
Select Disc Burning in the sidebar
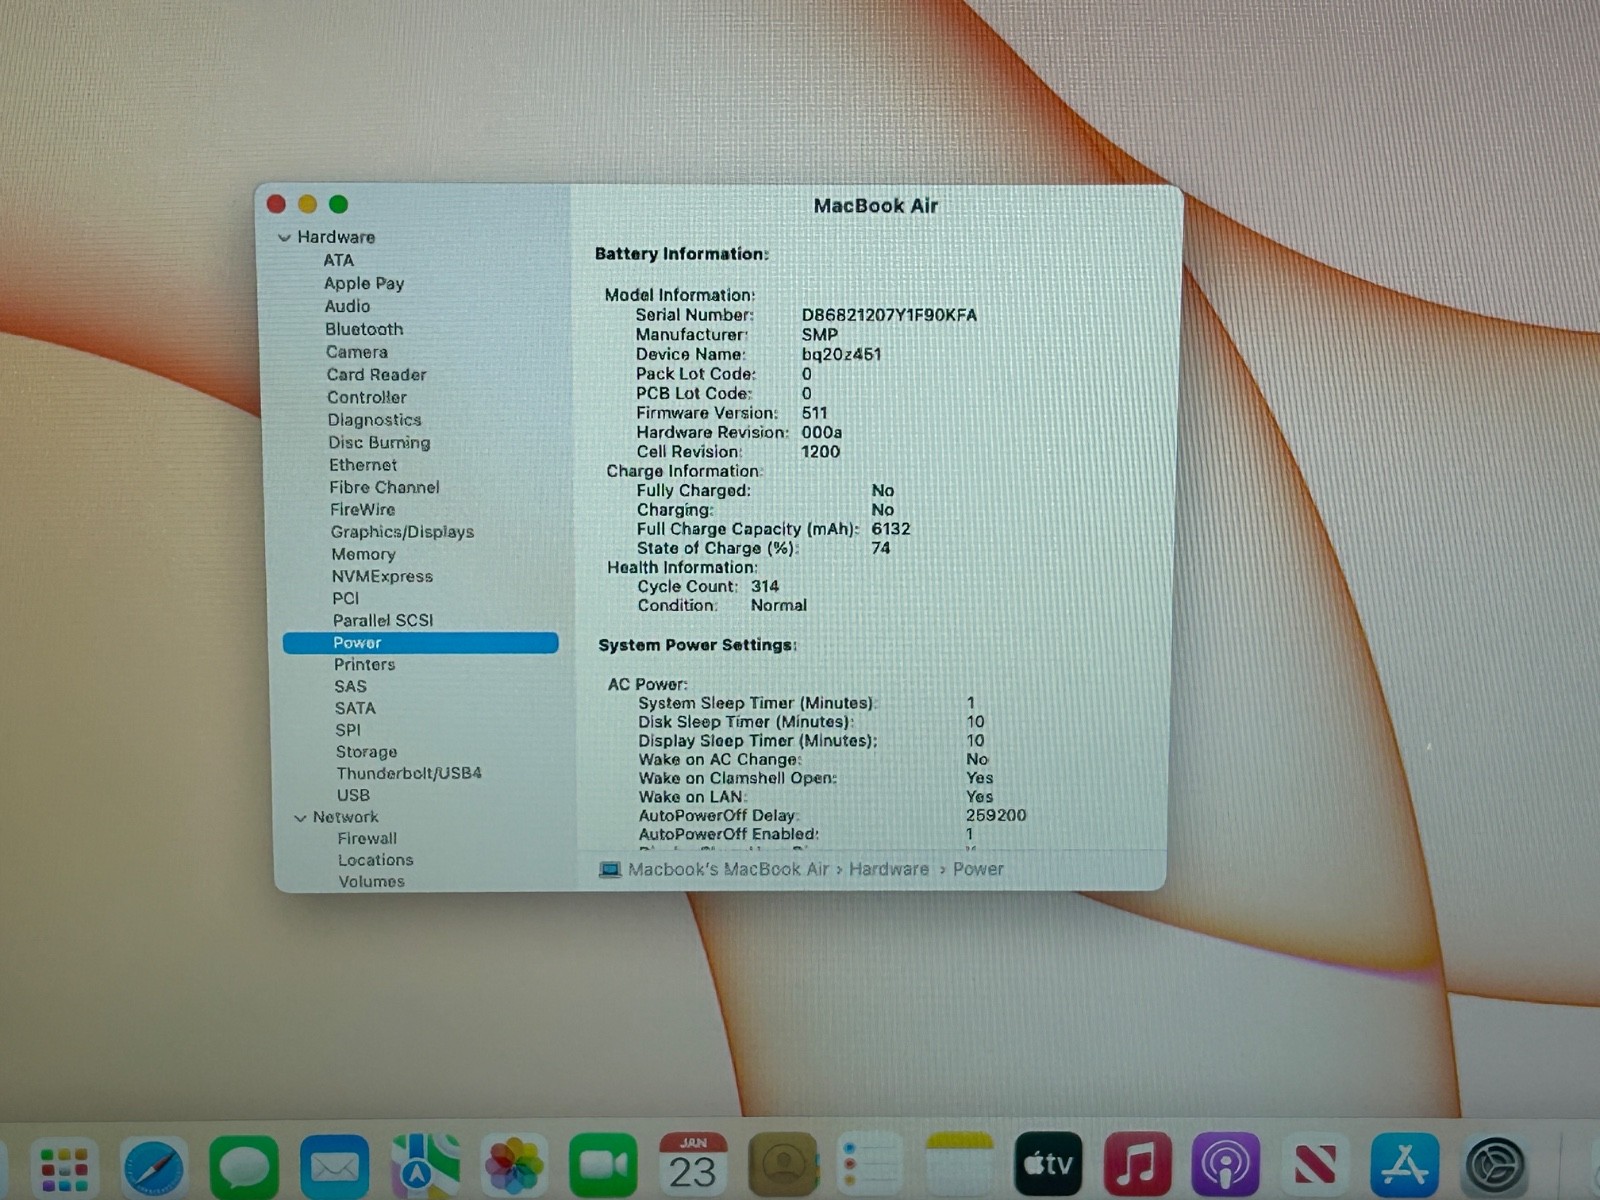click(x=379, y=442)
